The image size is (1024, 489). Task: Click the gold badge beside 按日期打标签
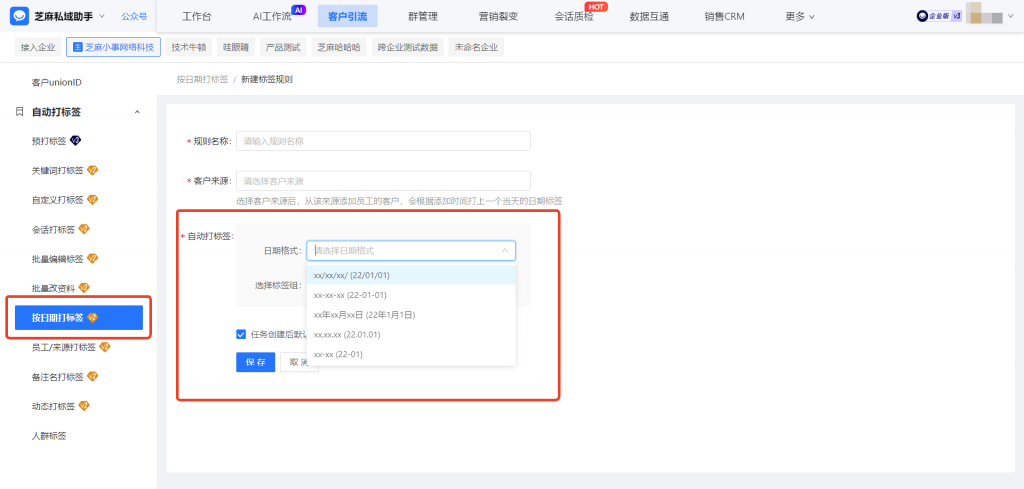[x=92, y=317]
